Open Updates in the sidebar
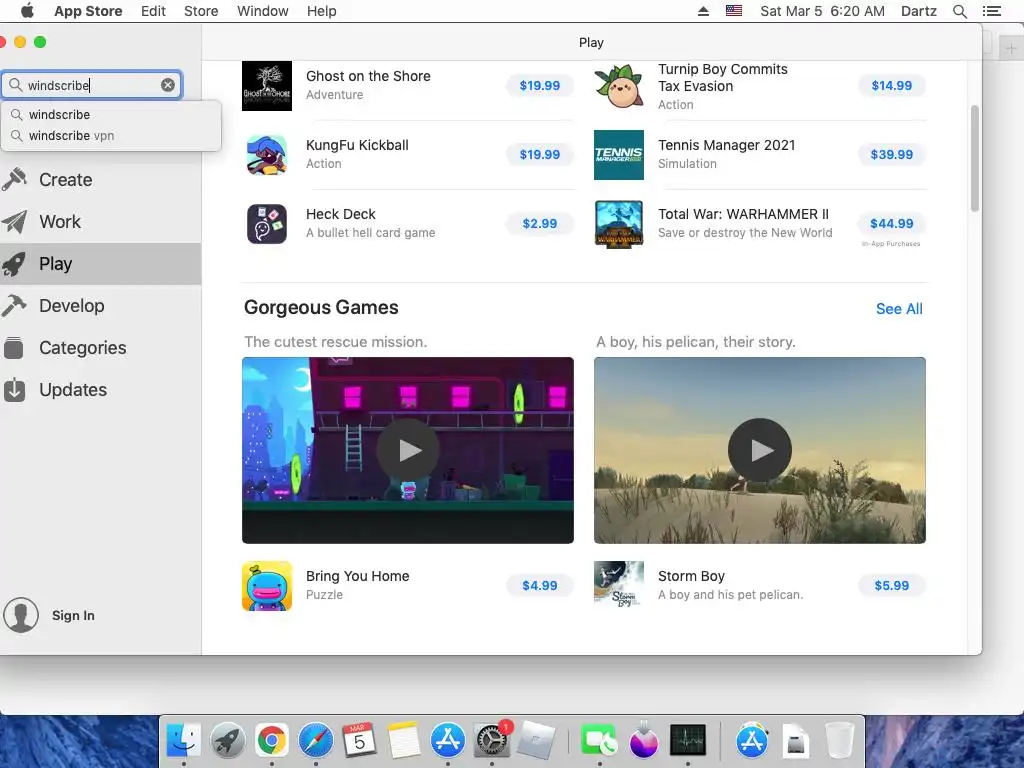Screen dimensions: 1024x768 [x=101, y=390]
